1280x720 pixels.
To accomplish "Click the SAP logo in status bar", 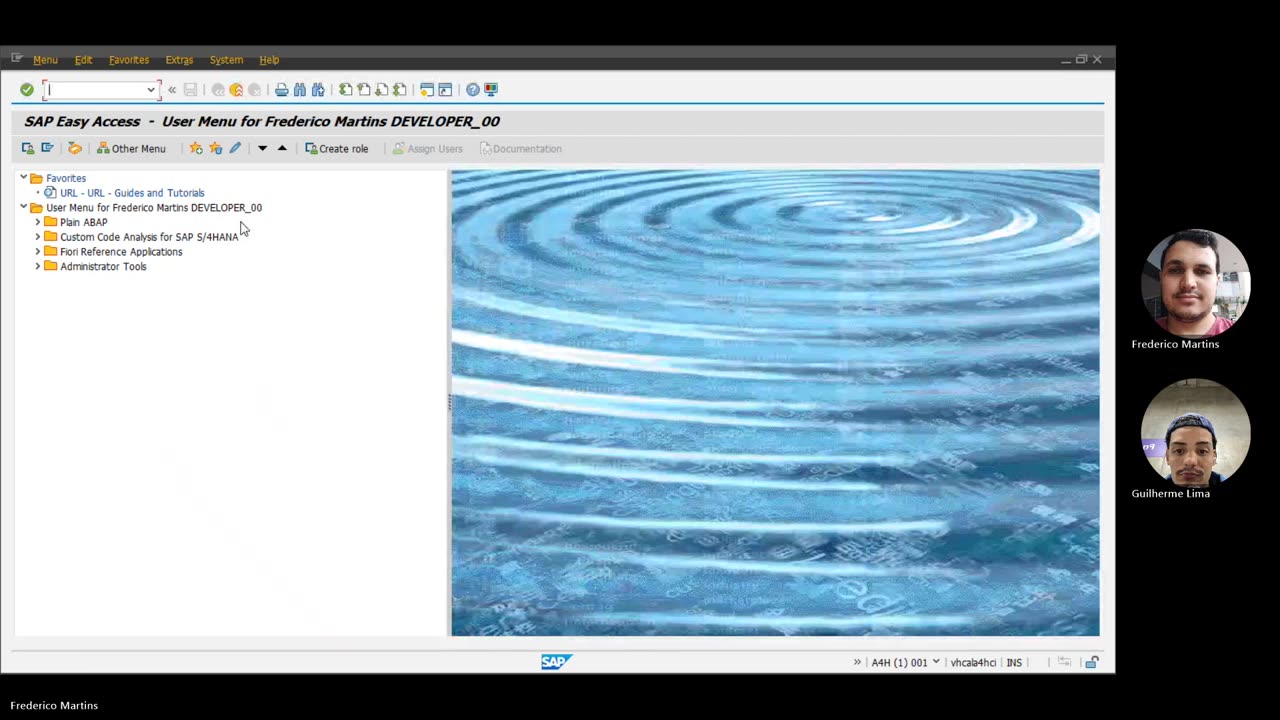I will pos(556,662).
